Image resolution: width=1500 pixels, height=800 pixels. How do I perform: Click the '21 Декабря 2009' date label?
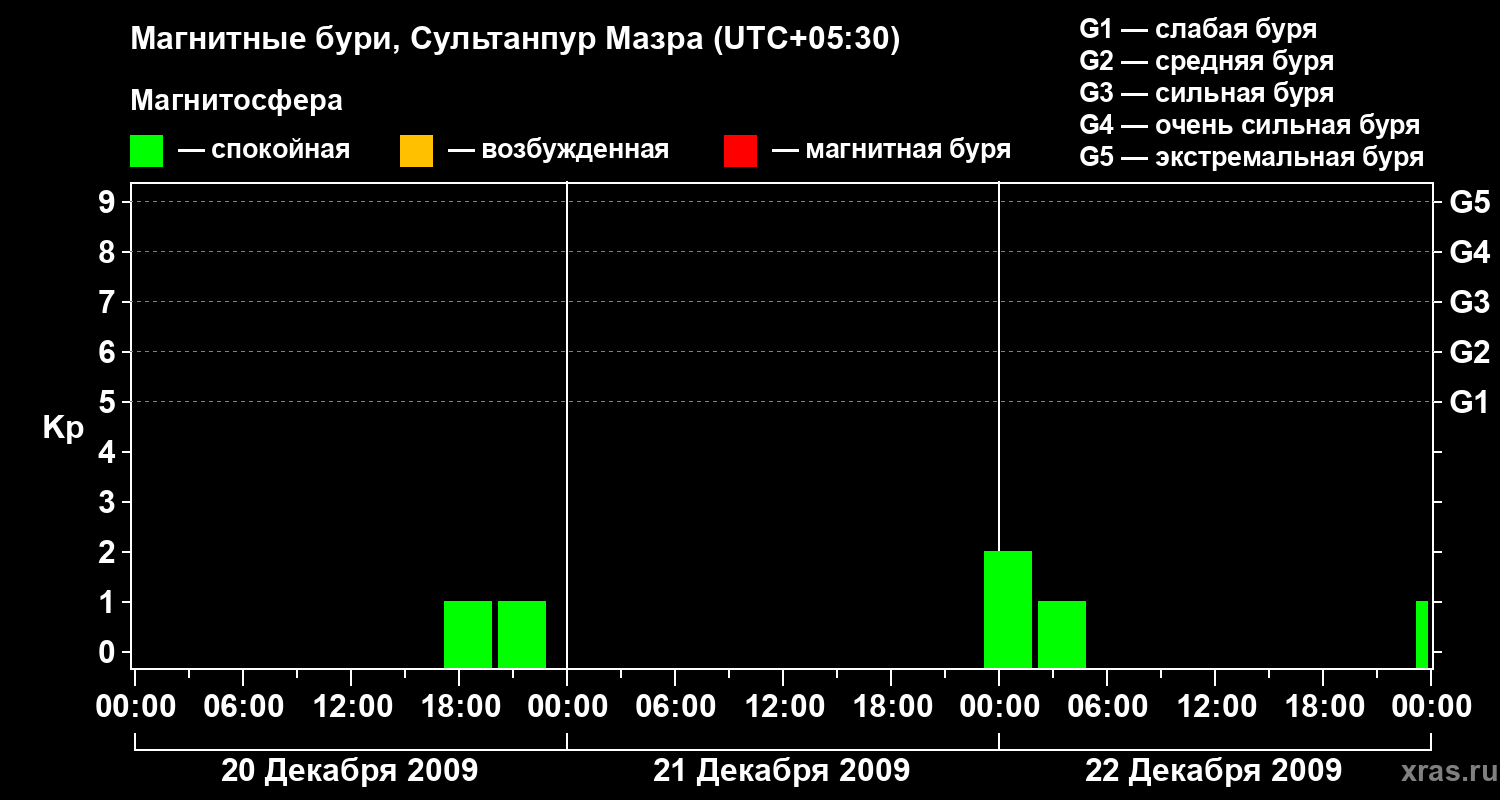(782, 771)
